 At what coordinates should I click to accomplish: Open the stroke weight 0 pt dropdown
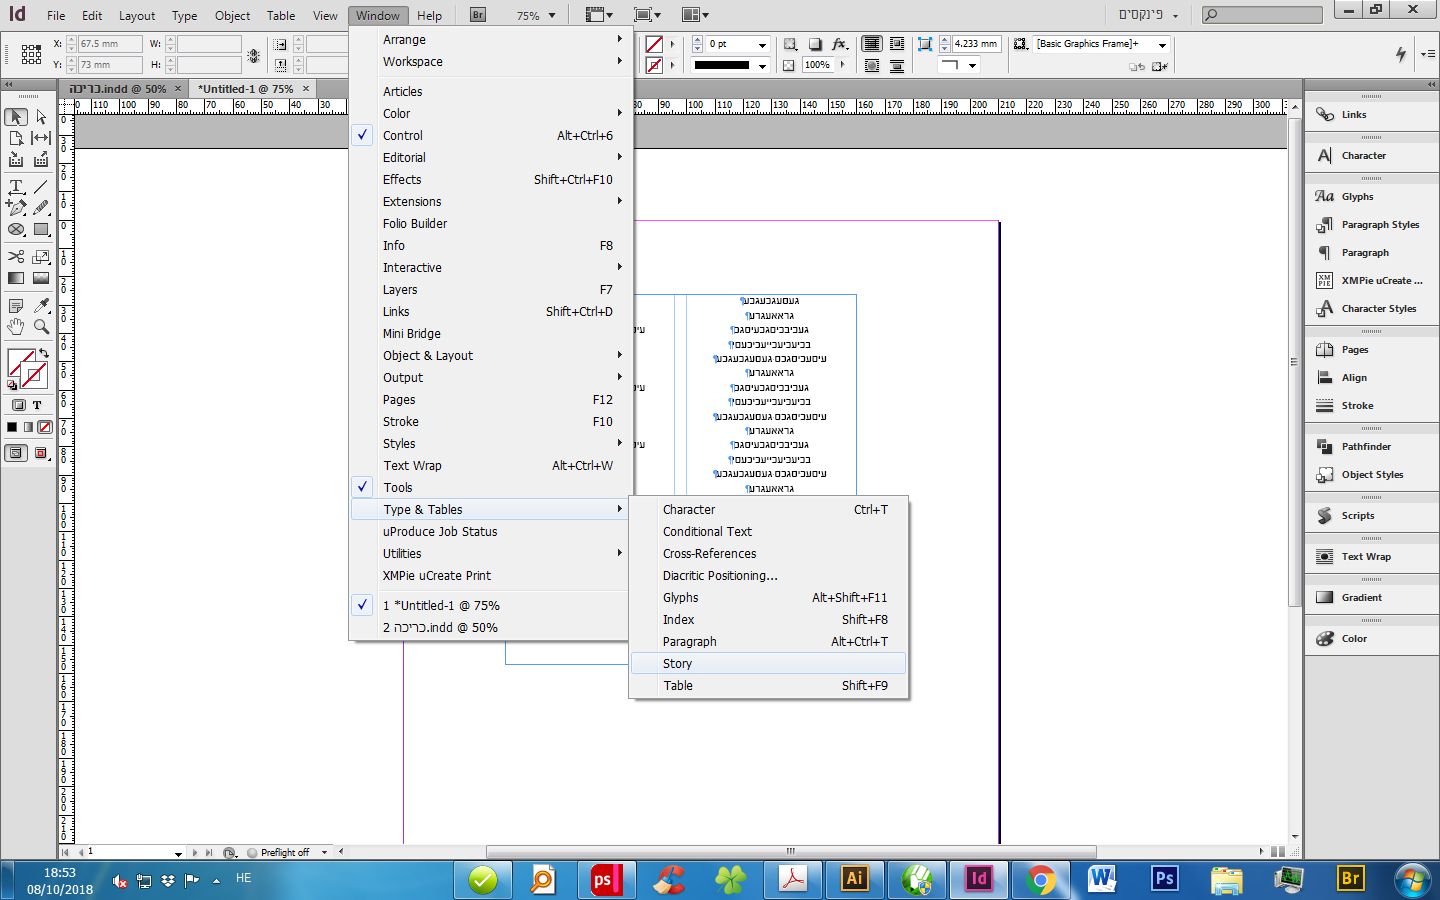(762, 45)
